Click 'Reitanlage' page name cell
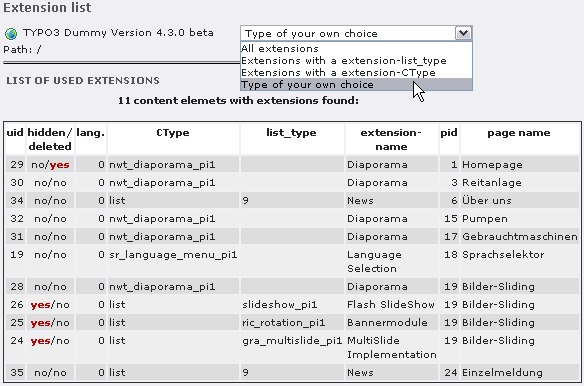 (x=520, y=183)
